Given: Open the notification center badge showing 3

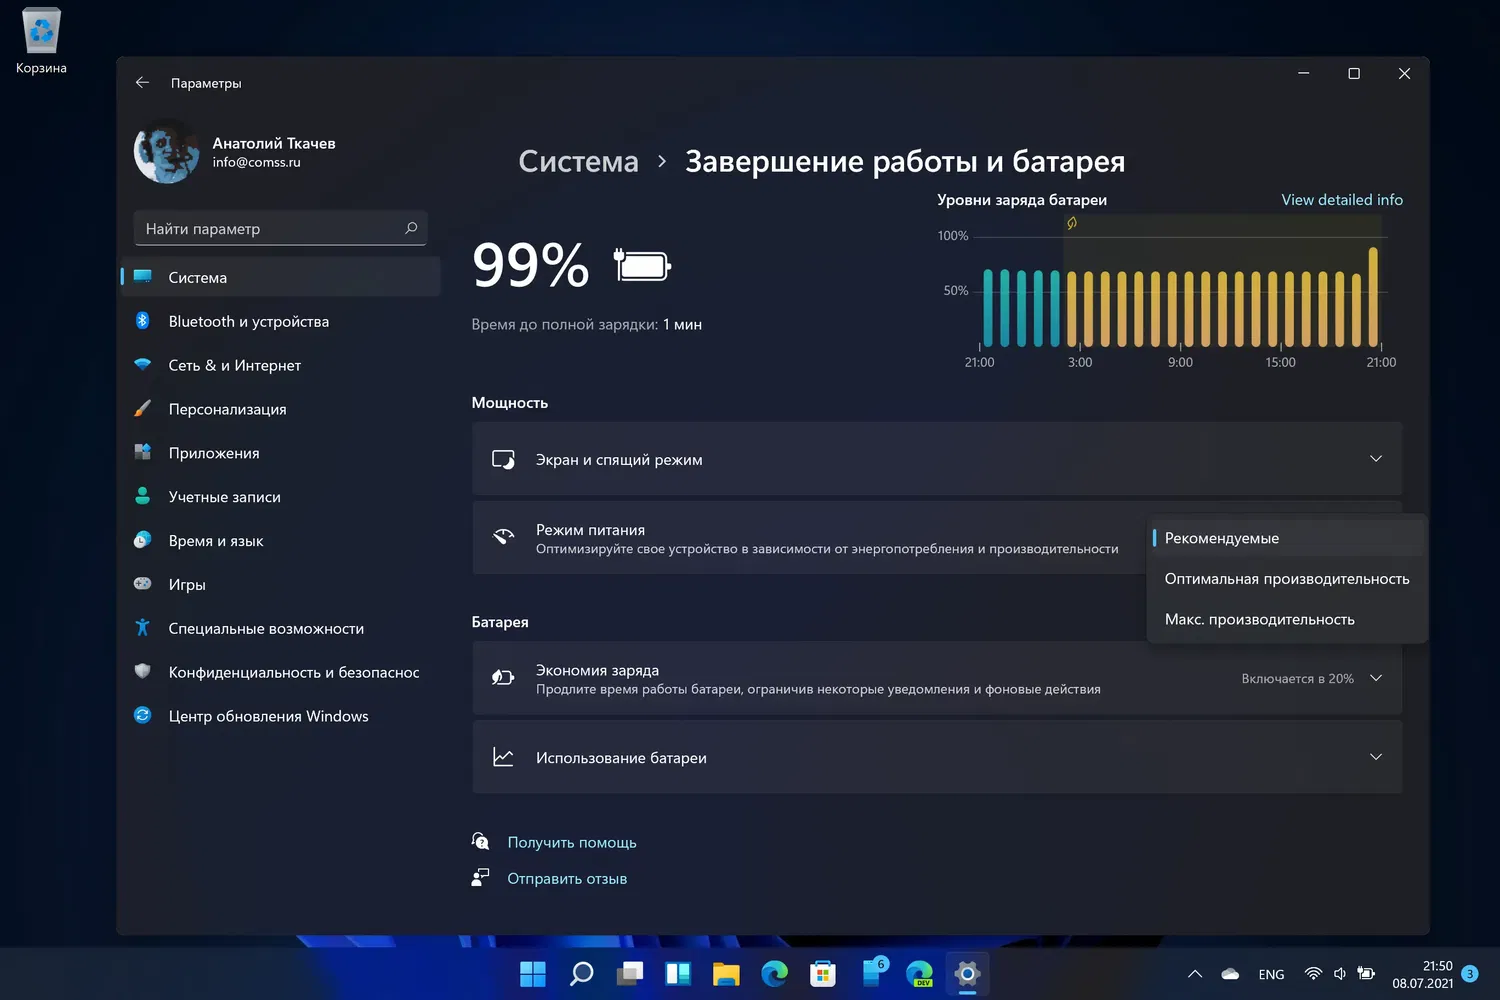Looking at the screenshot, I should click(1470, 974).
